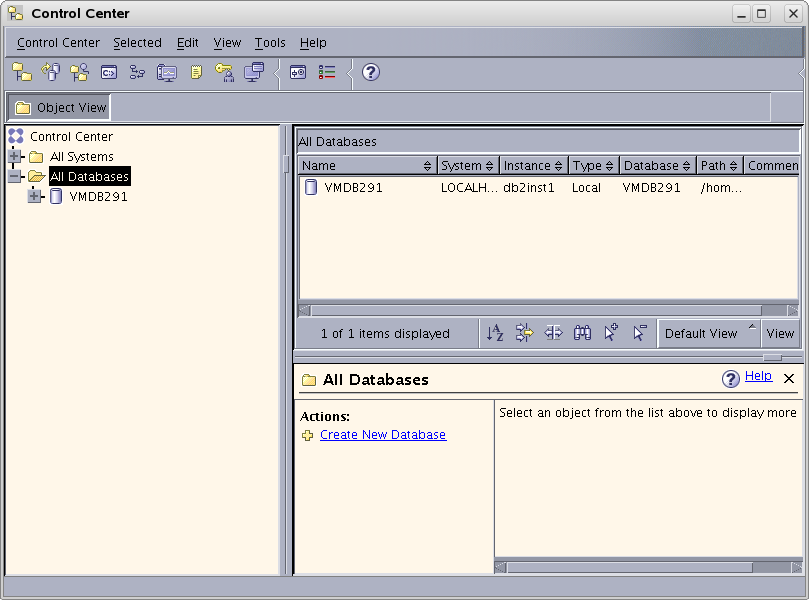The height and width of the screenshot is (600, 809).
Task: Click the Help question mark in details pane
Action: tap(731, 379)
